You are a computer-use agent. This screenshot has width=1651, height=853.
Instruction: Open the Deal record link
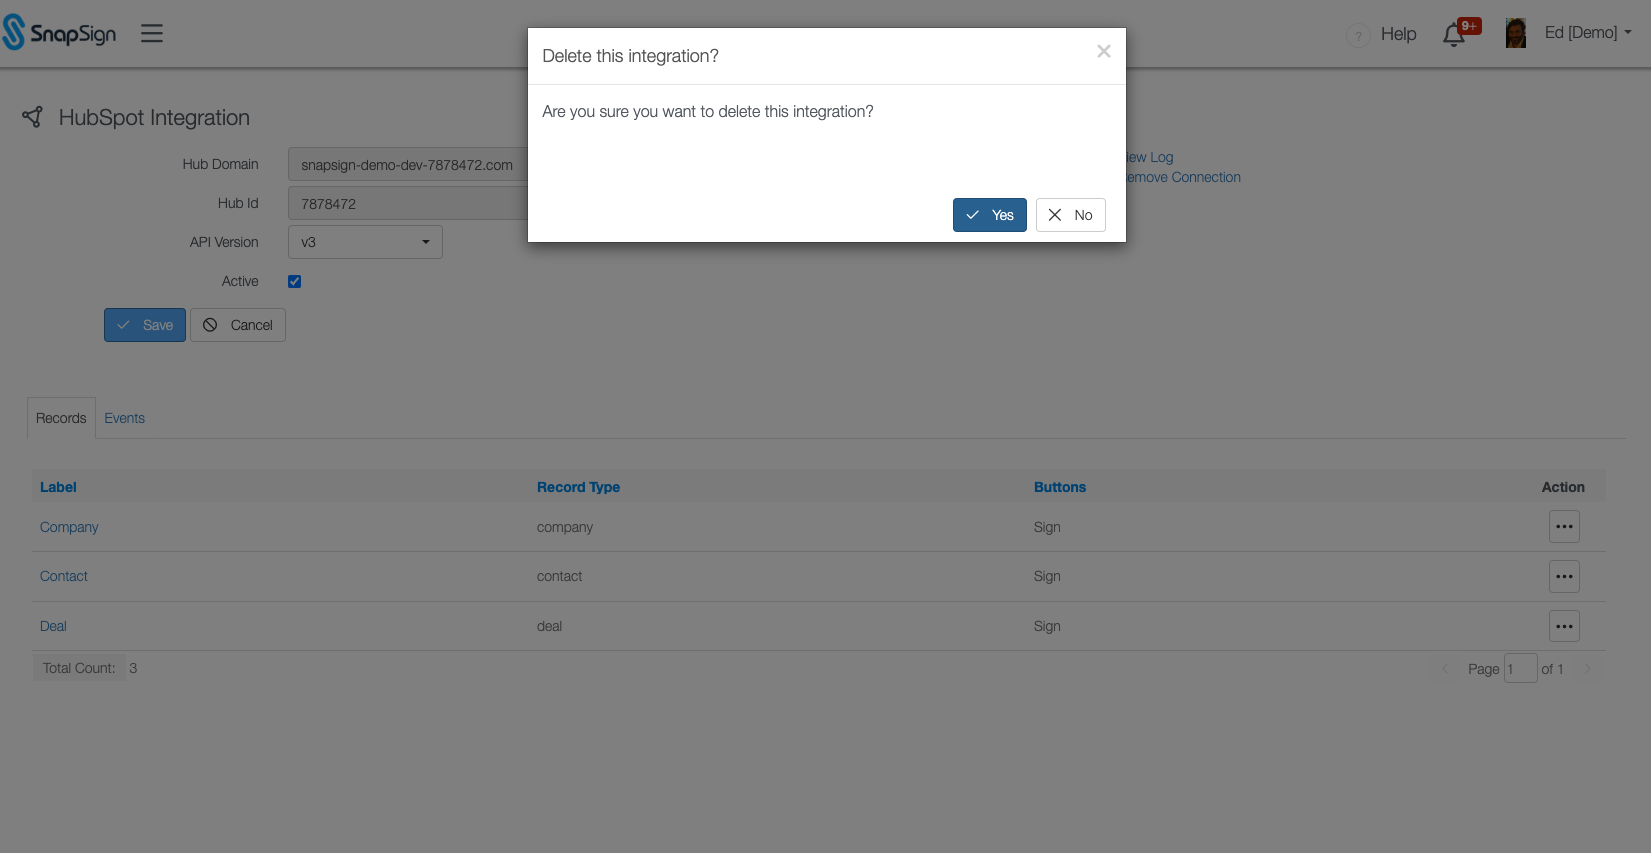pyautogui.click(x=53, y=626)
